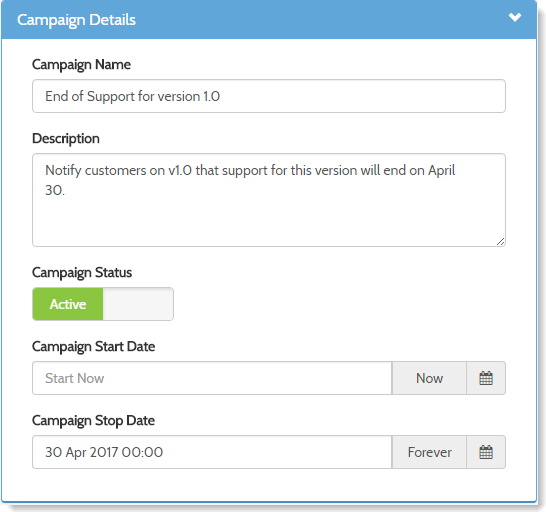Click the gray half of status switch
This screenshot has width=546, height=512.
(x=138, y=304)
